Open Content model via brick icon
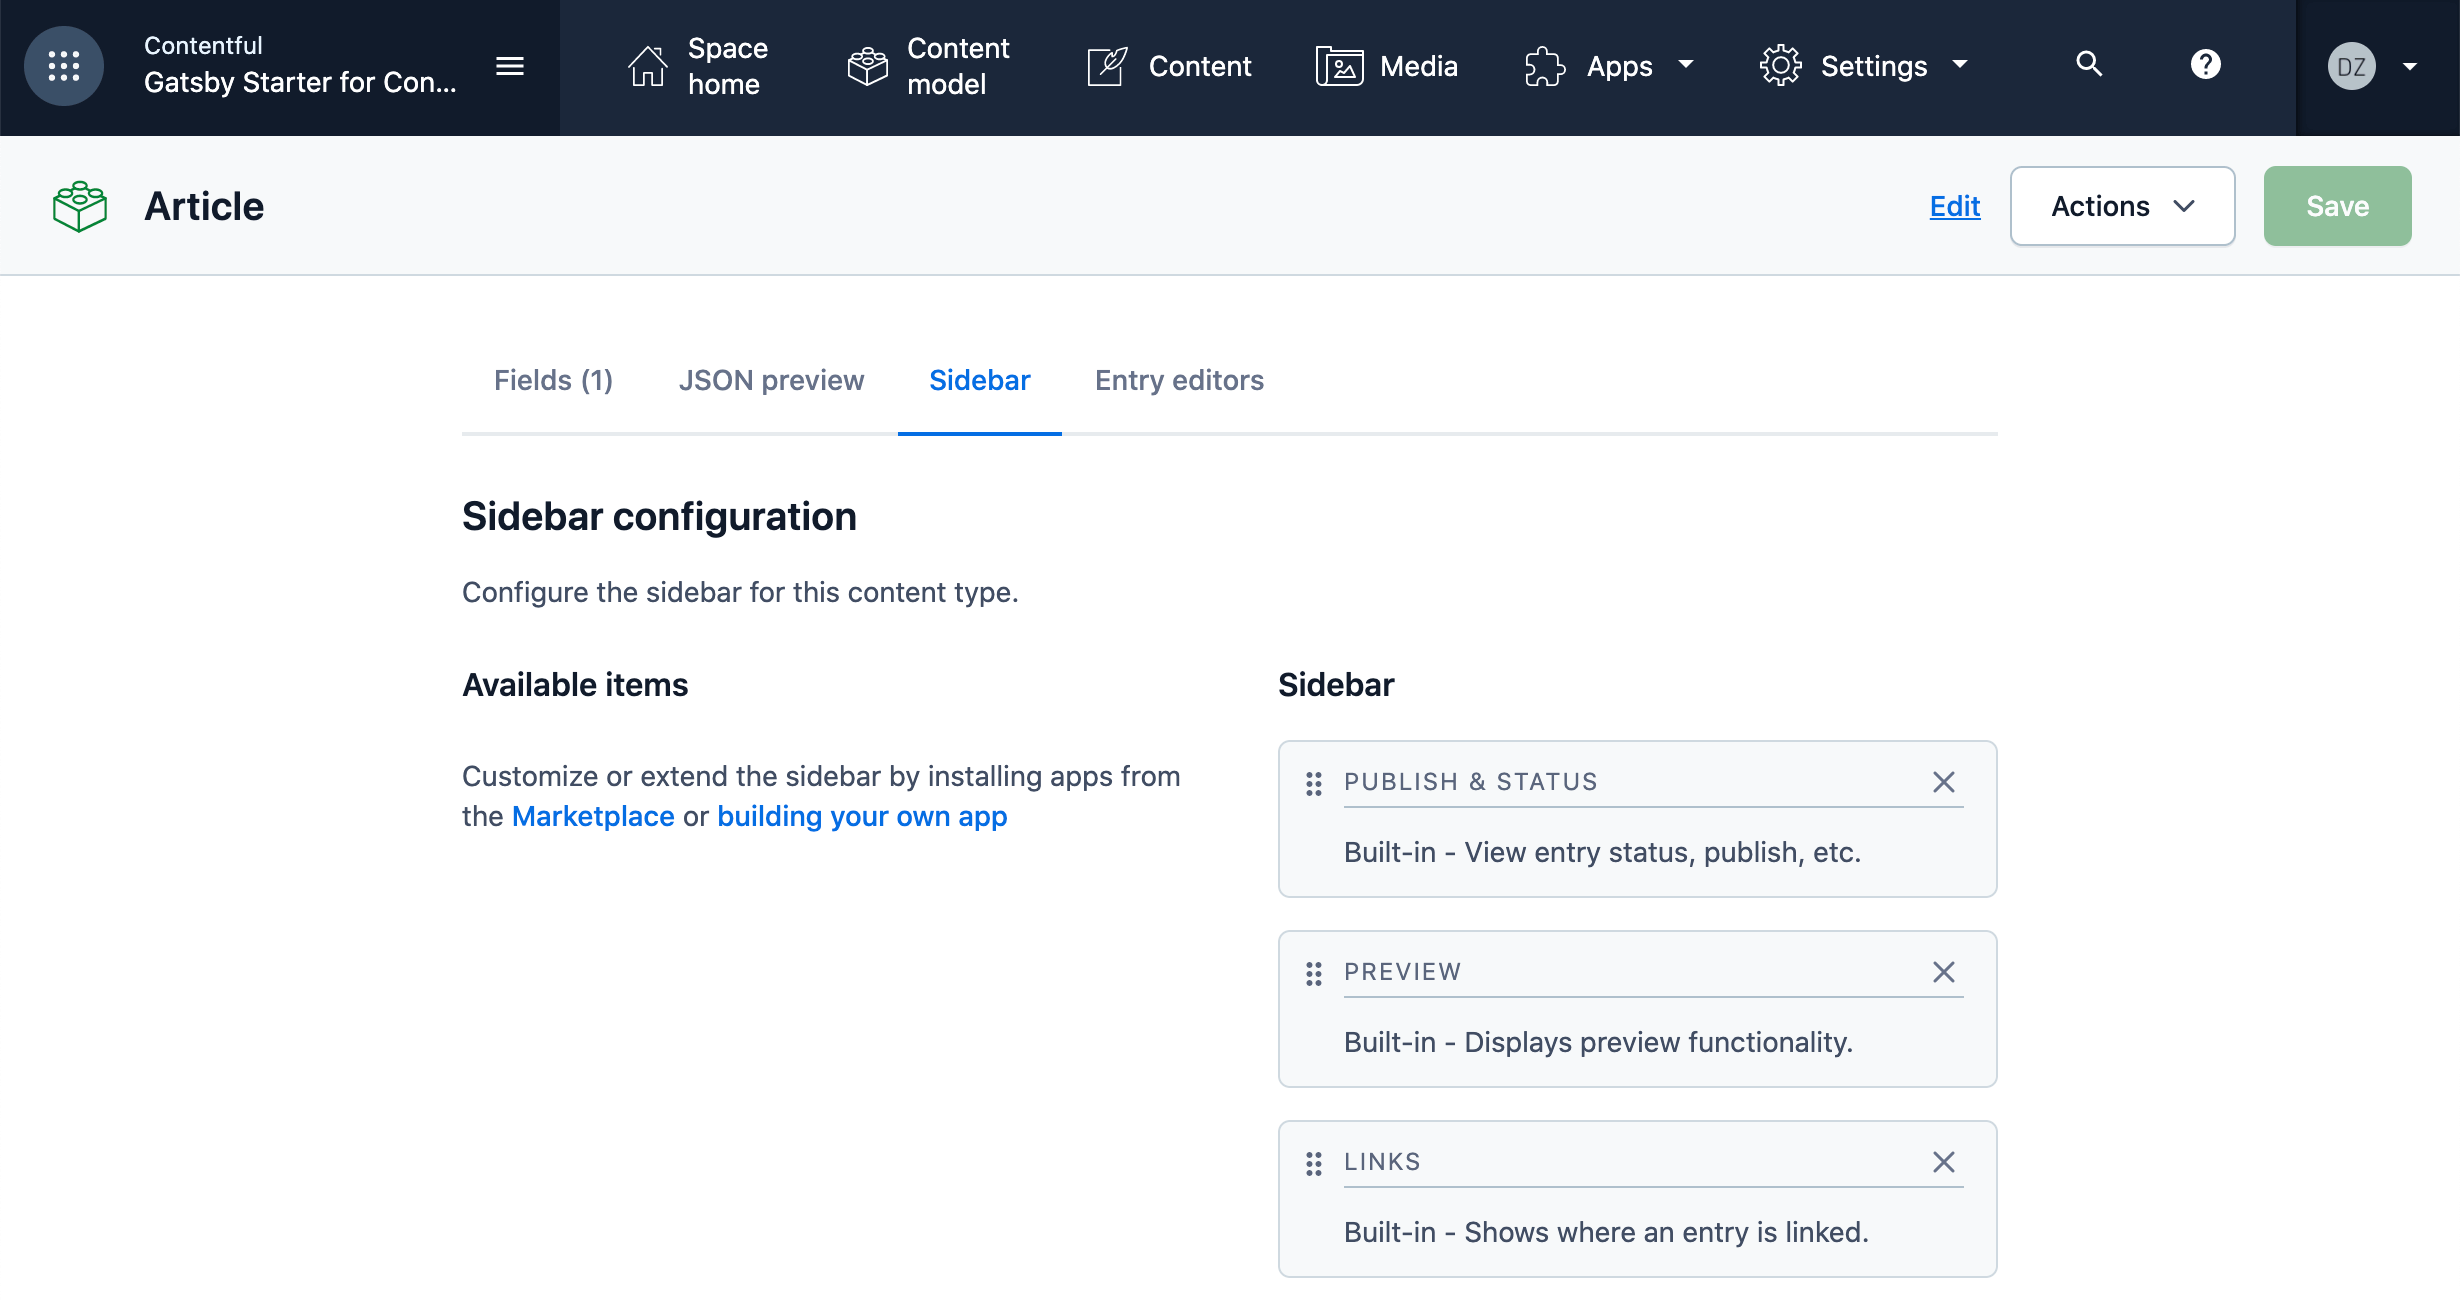The width and height of the screenshot is (2460, 1300). click(866, 65)
